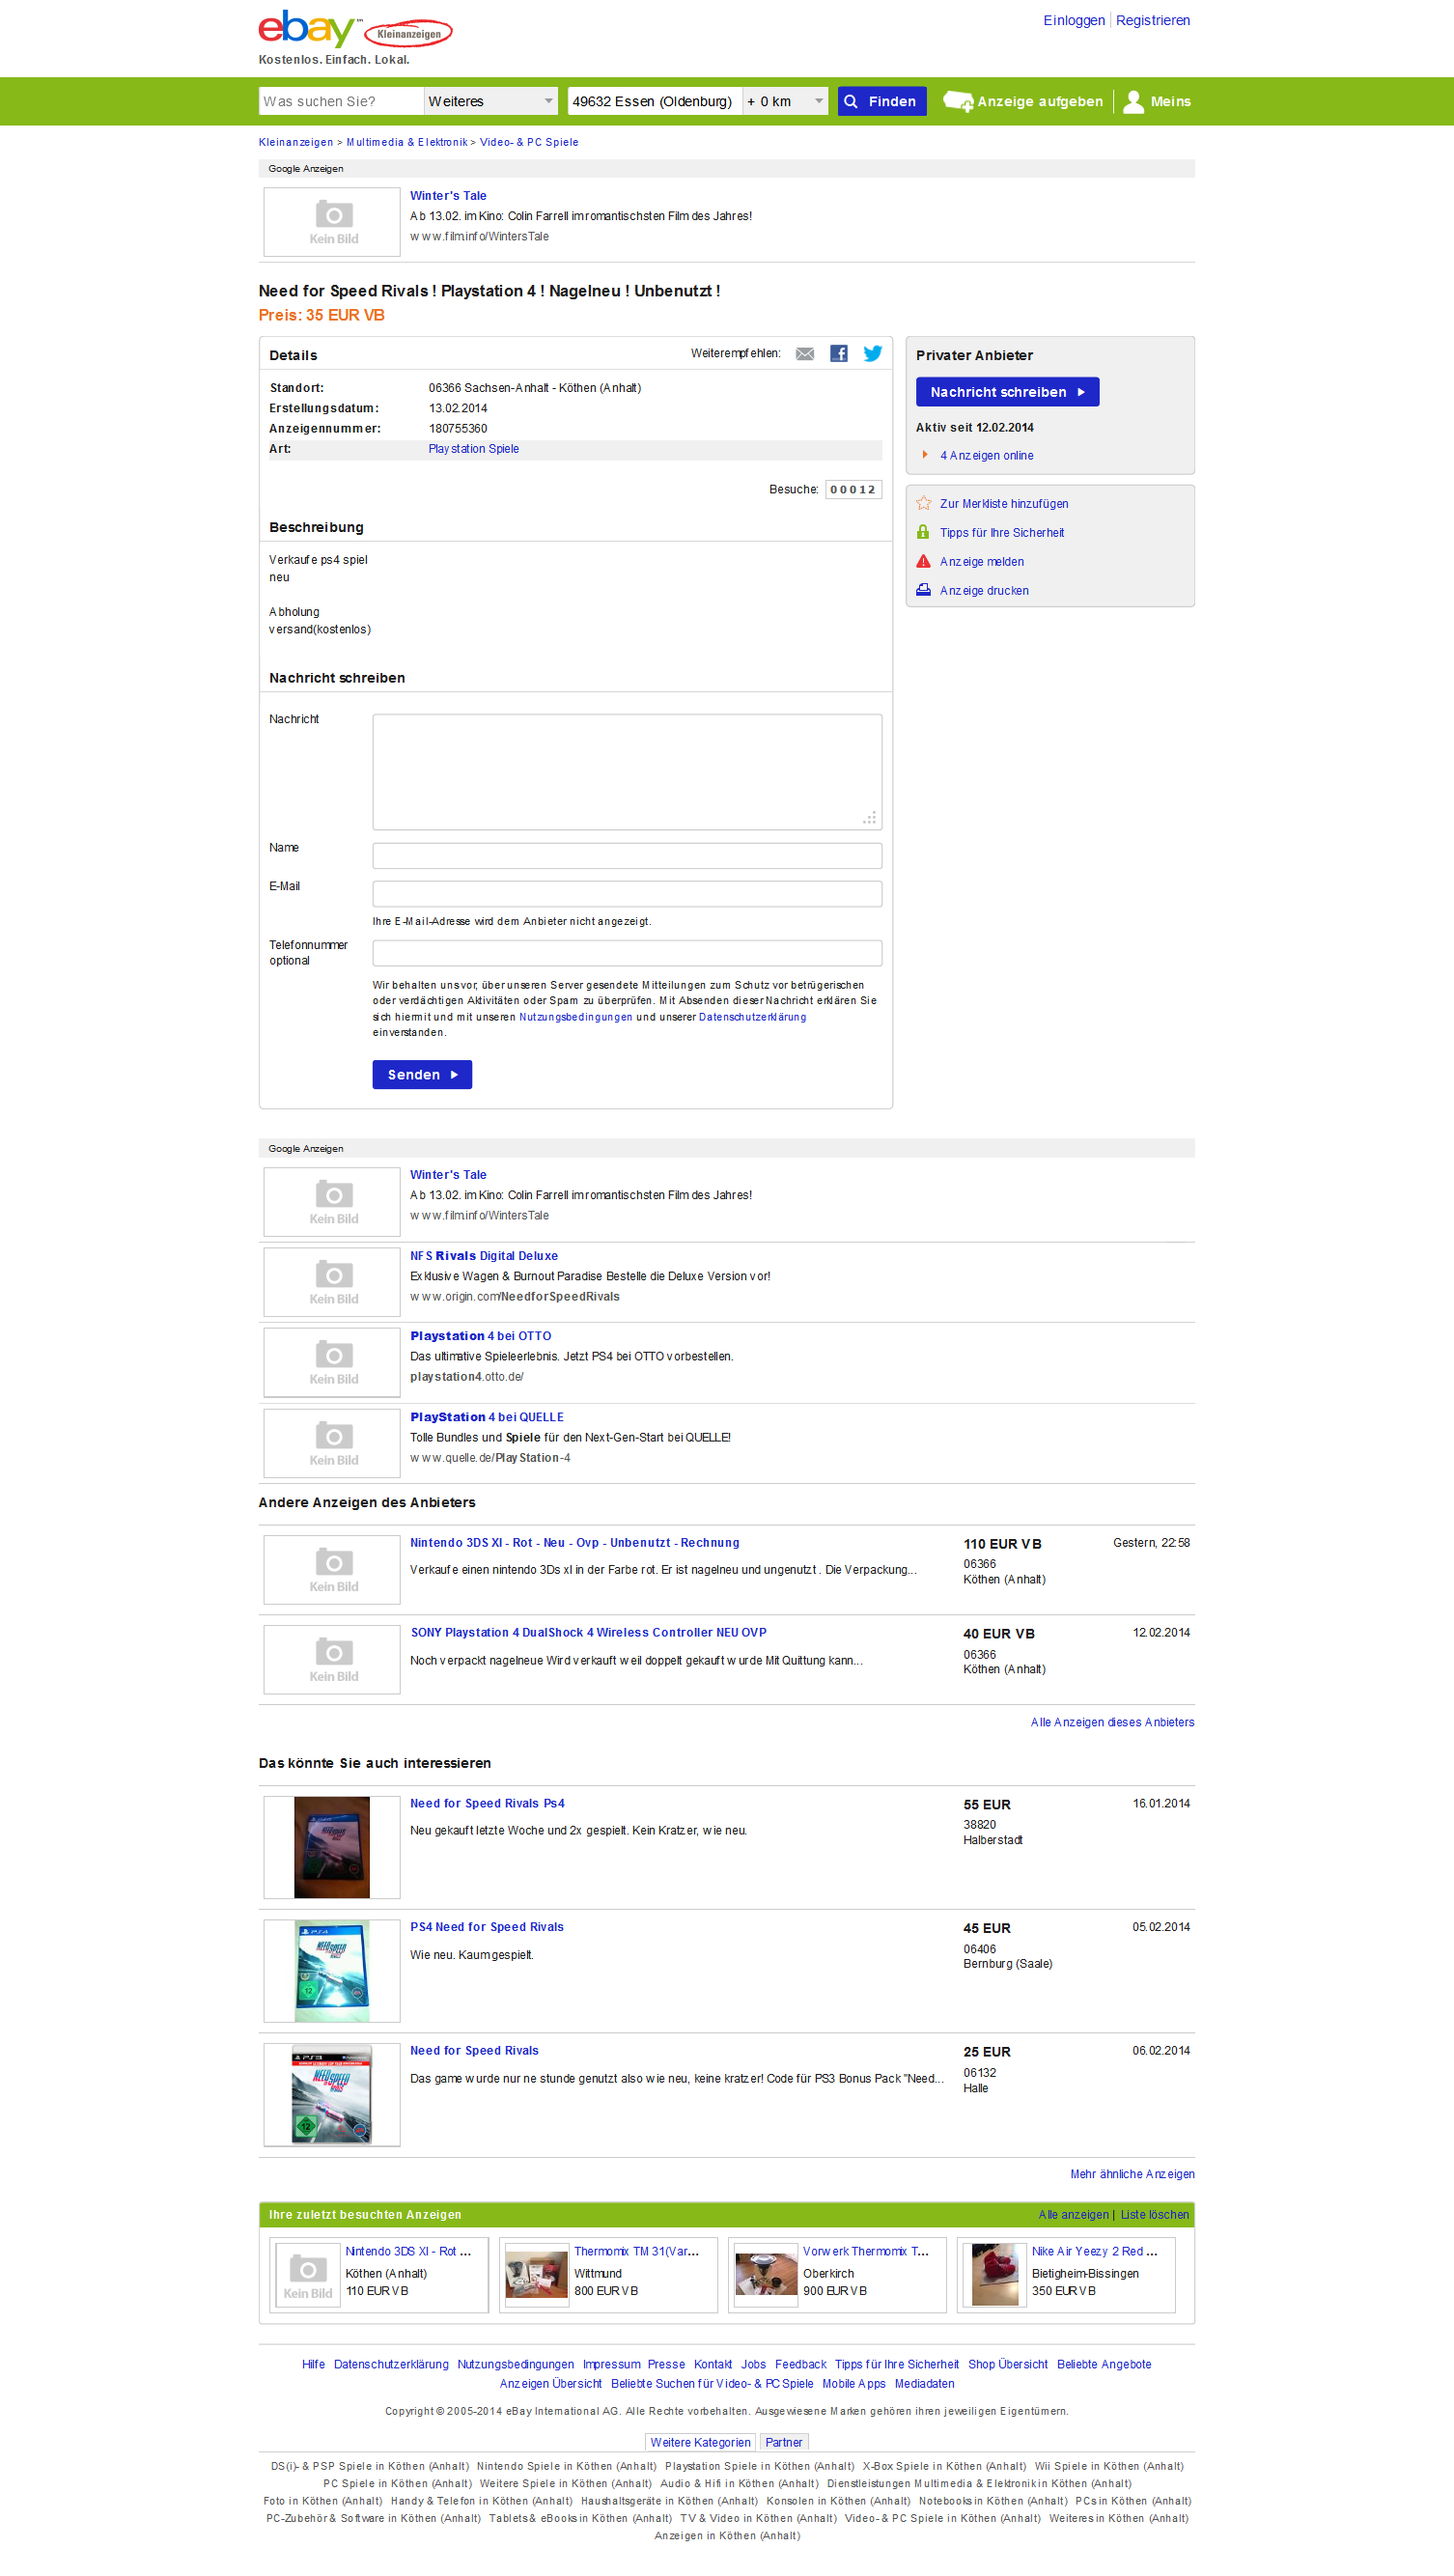Click the Kleinanzeigen breadcrumb link
Image resolution: width=1454 pixels, height=2576 pixels.
coord(296,143)
